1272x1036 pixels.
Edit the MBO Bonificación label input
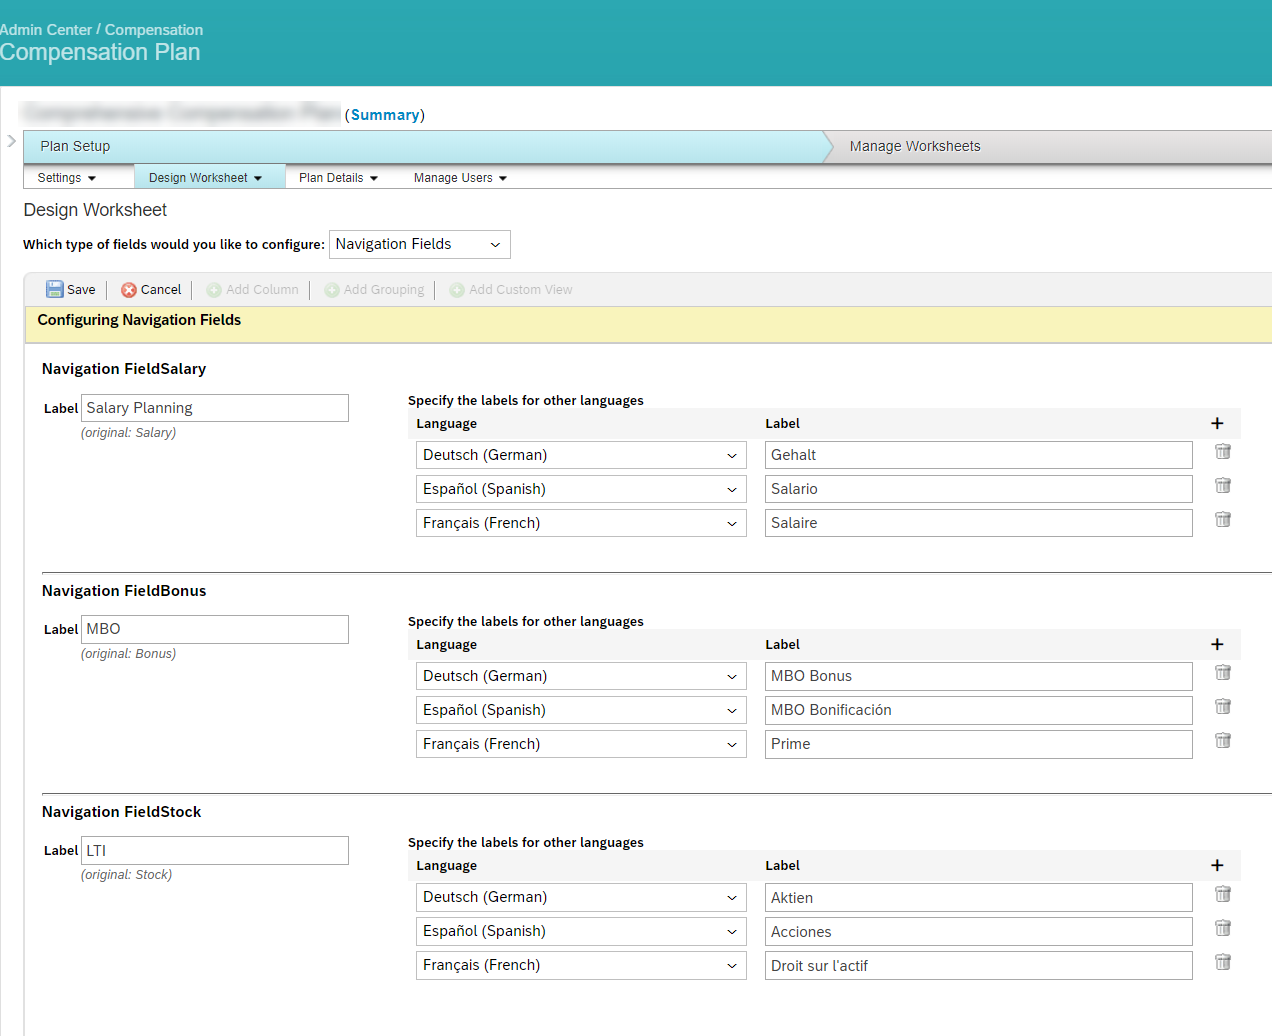point(979,710)
